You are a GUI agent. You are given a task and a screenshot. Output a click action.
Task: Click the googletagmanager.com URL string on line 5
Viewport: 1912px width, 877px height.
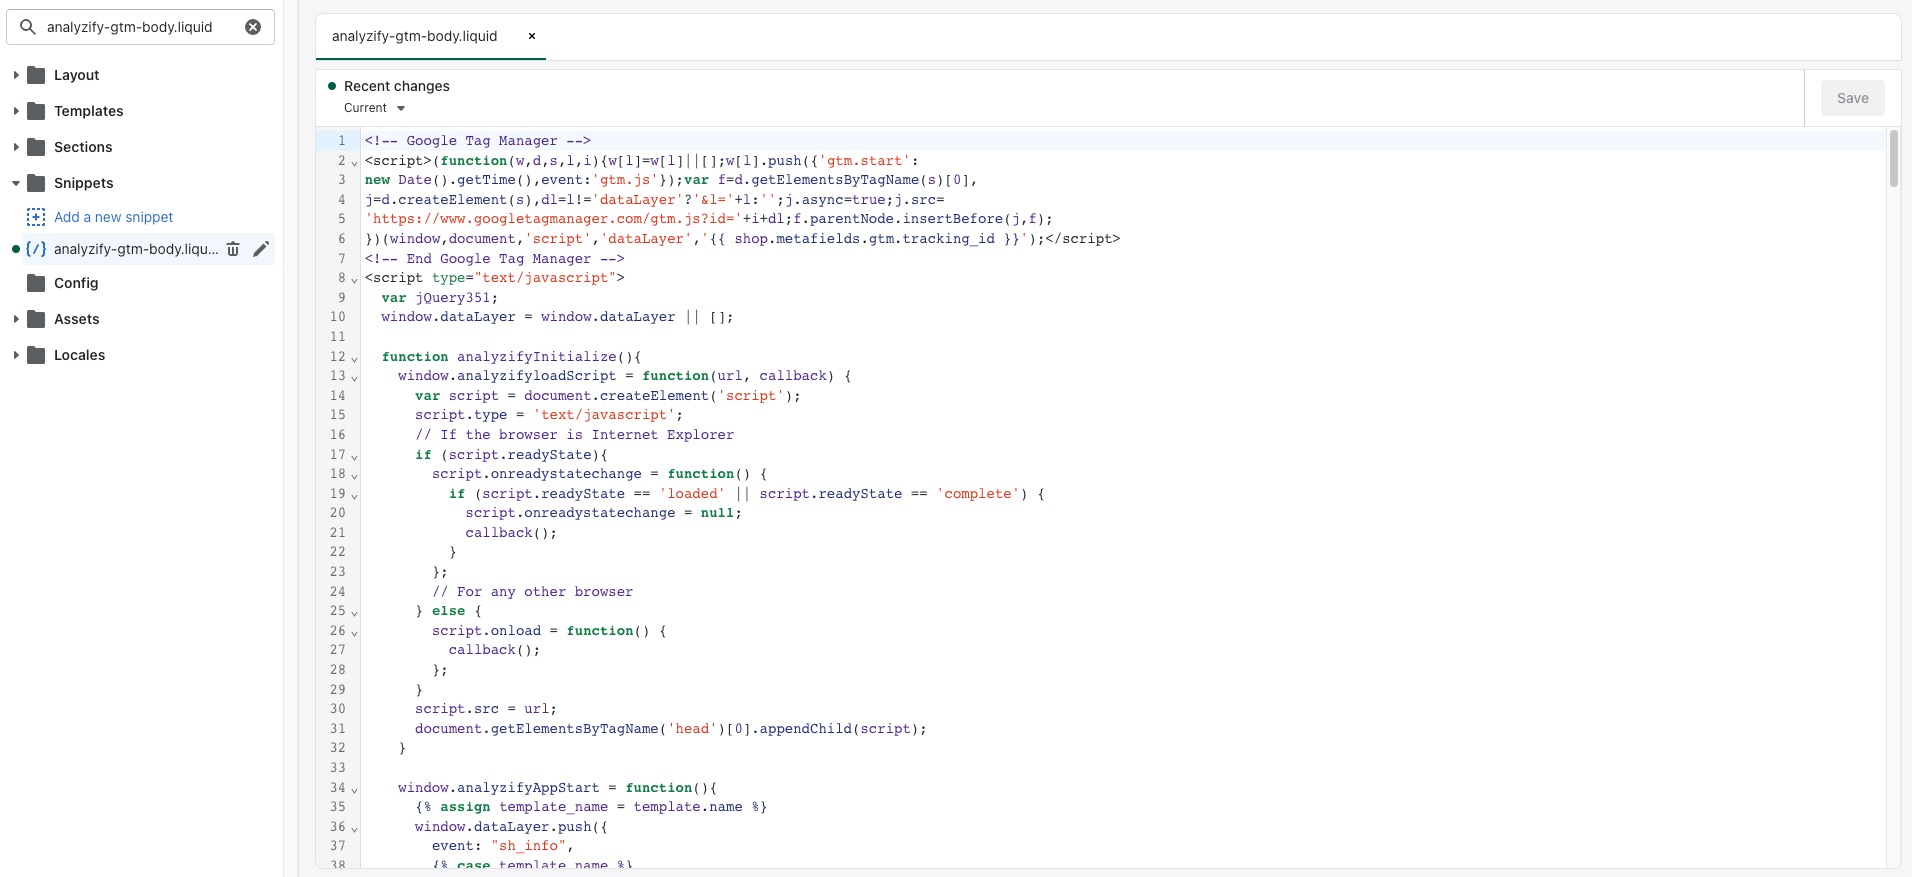[x=553, y=219]
